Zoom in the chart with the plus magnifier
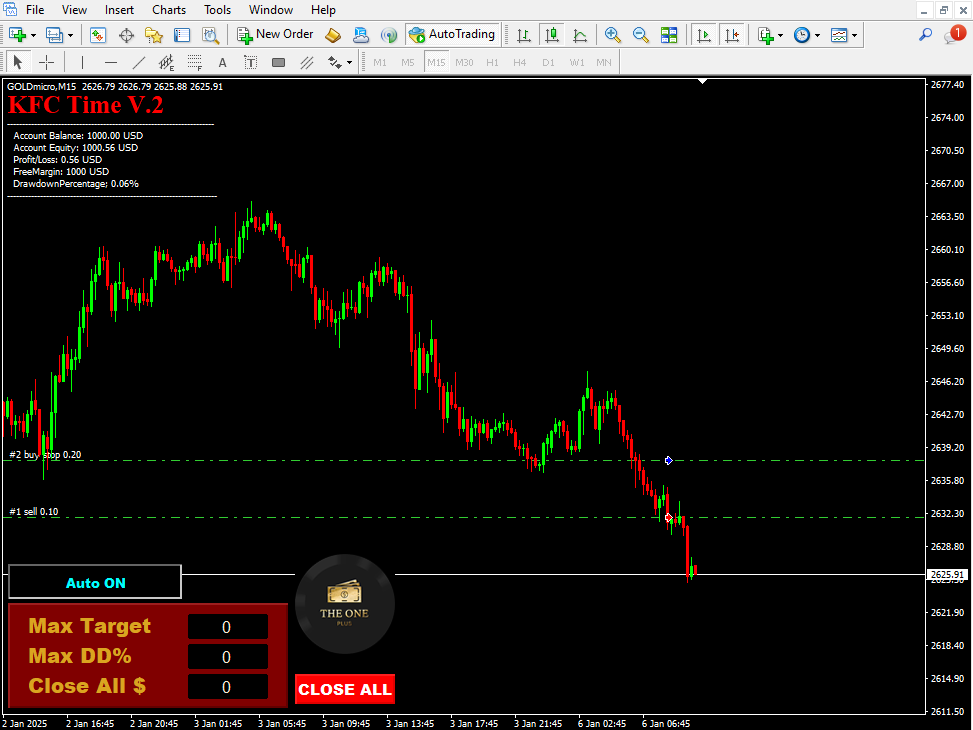Image resolution: width=973 pixels, height=730 pixels. coord(612,35)
